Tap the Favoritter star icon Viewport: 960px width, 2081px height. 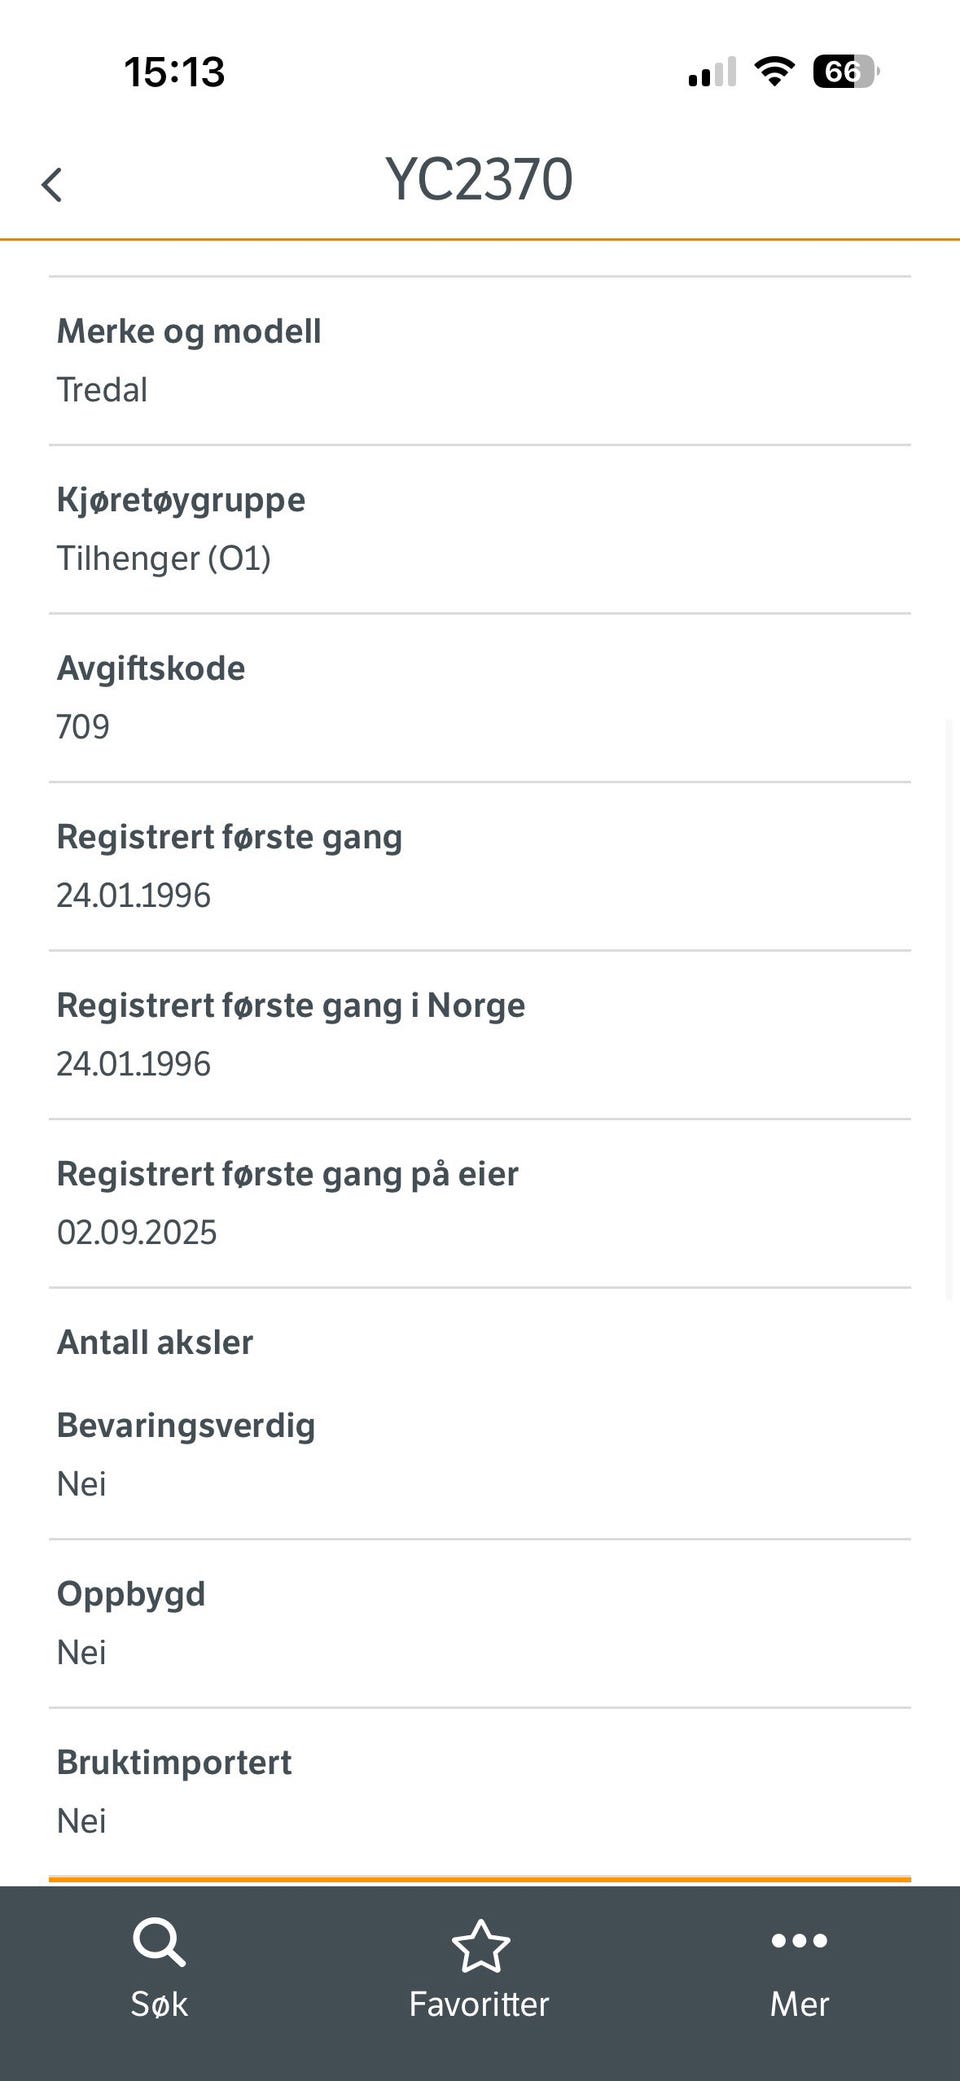click(x=480, y=1945)
